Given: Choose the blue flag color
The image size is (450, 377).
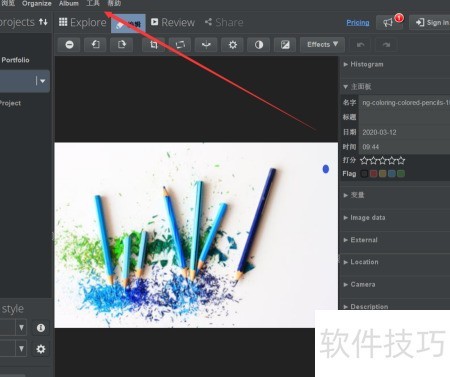Looking at the screenshot, I should 392,174.
